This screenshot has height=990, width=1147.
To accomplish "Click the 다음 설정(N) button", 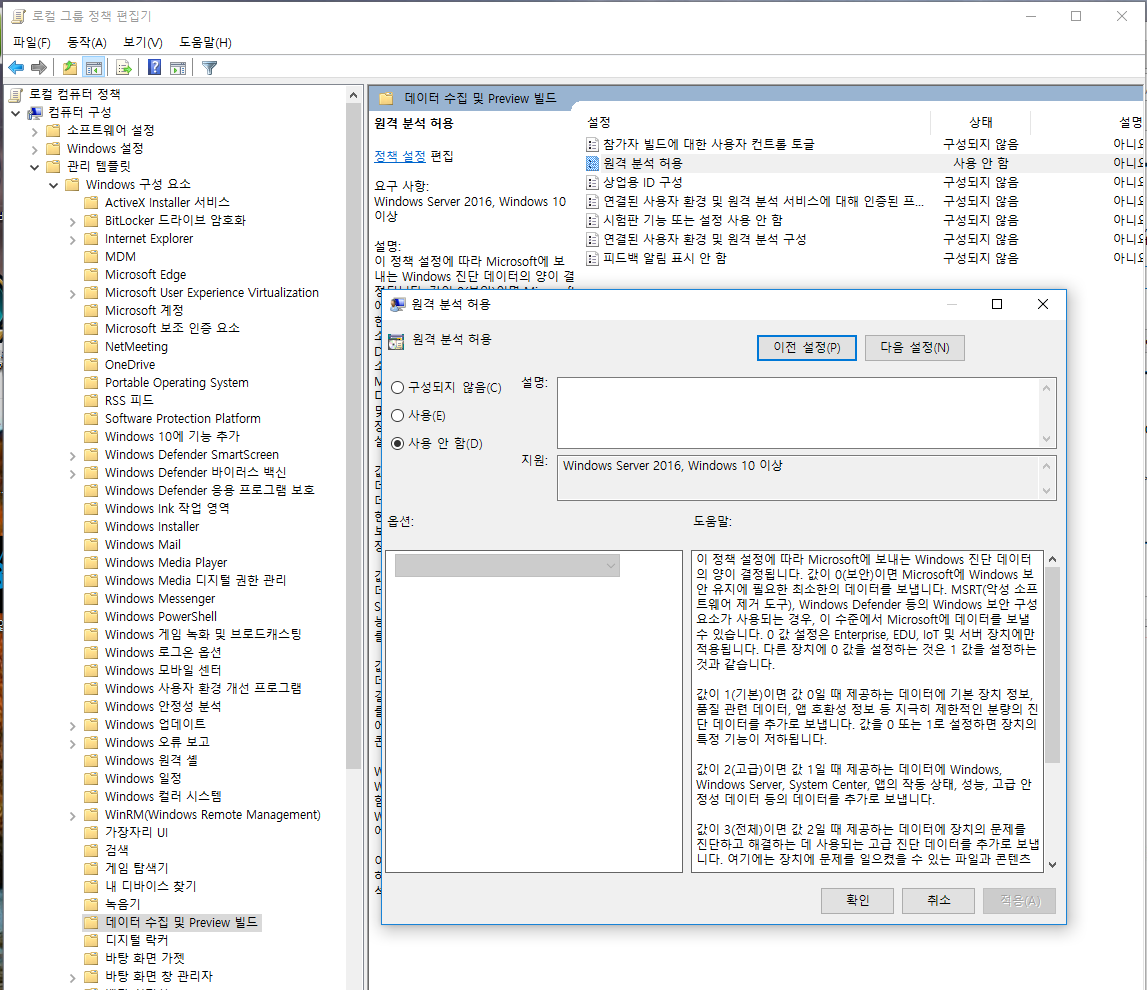I will [914, 347].
